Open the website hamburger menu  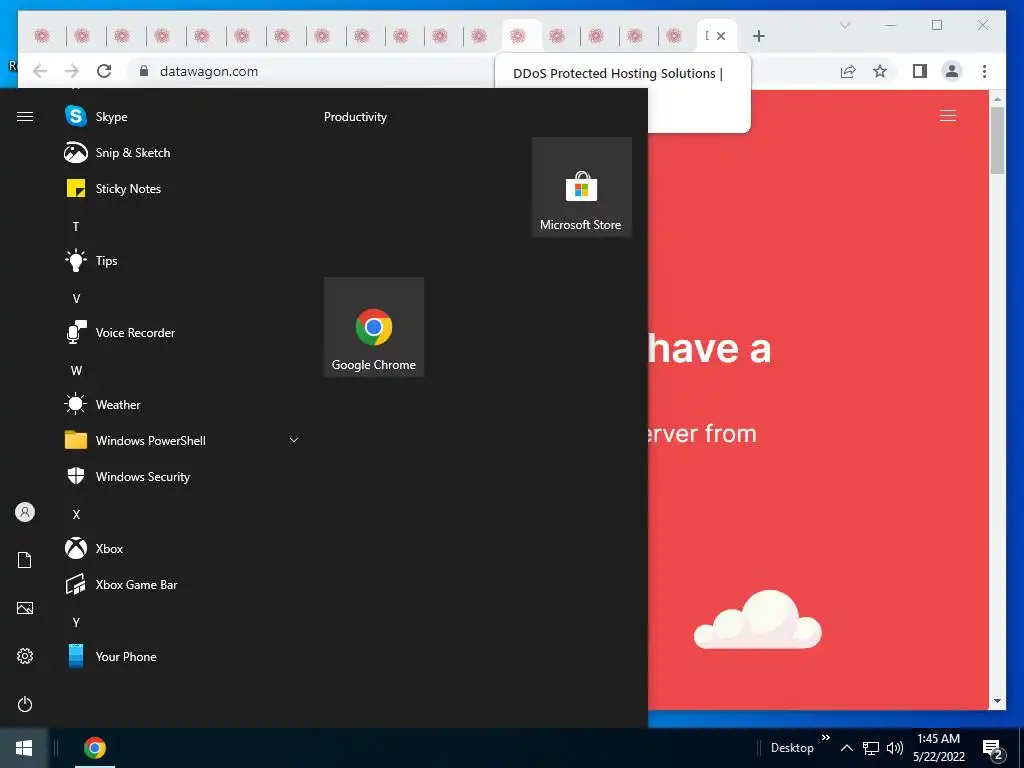[x=948, y=116]
